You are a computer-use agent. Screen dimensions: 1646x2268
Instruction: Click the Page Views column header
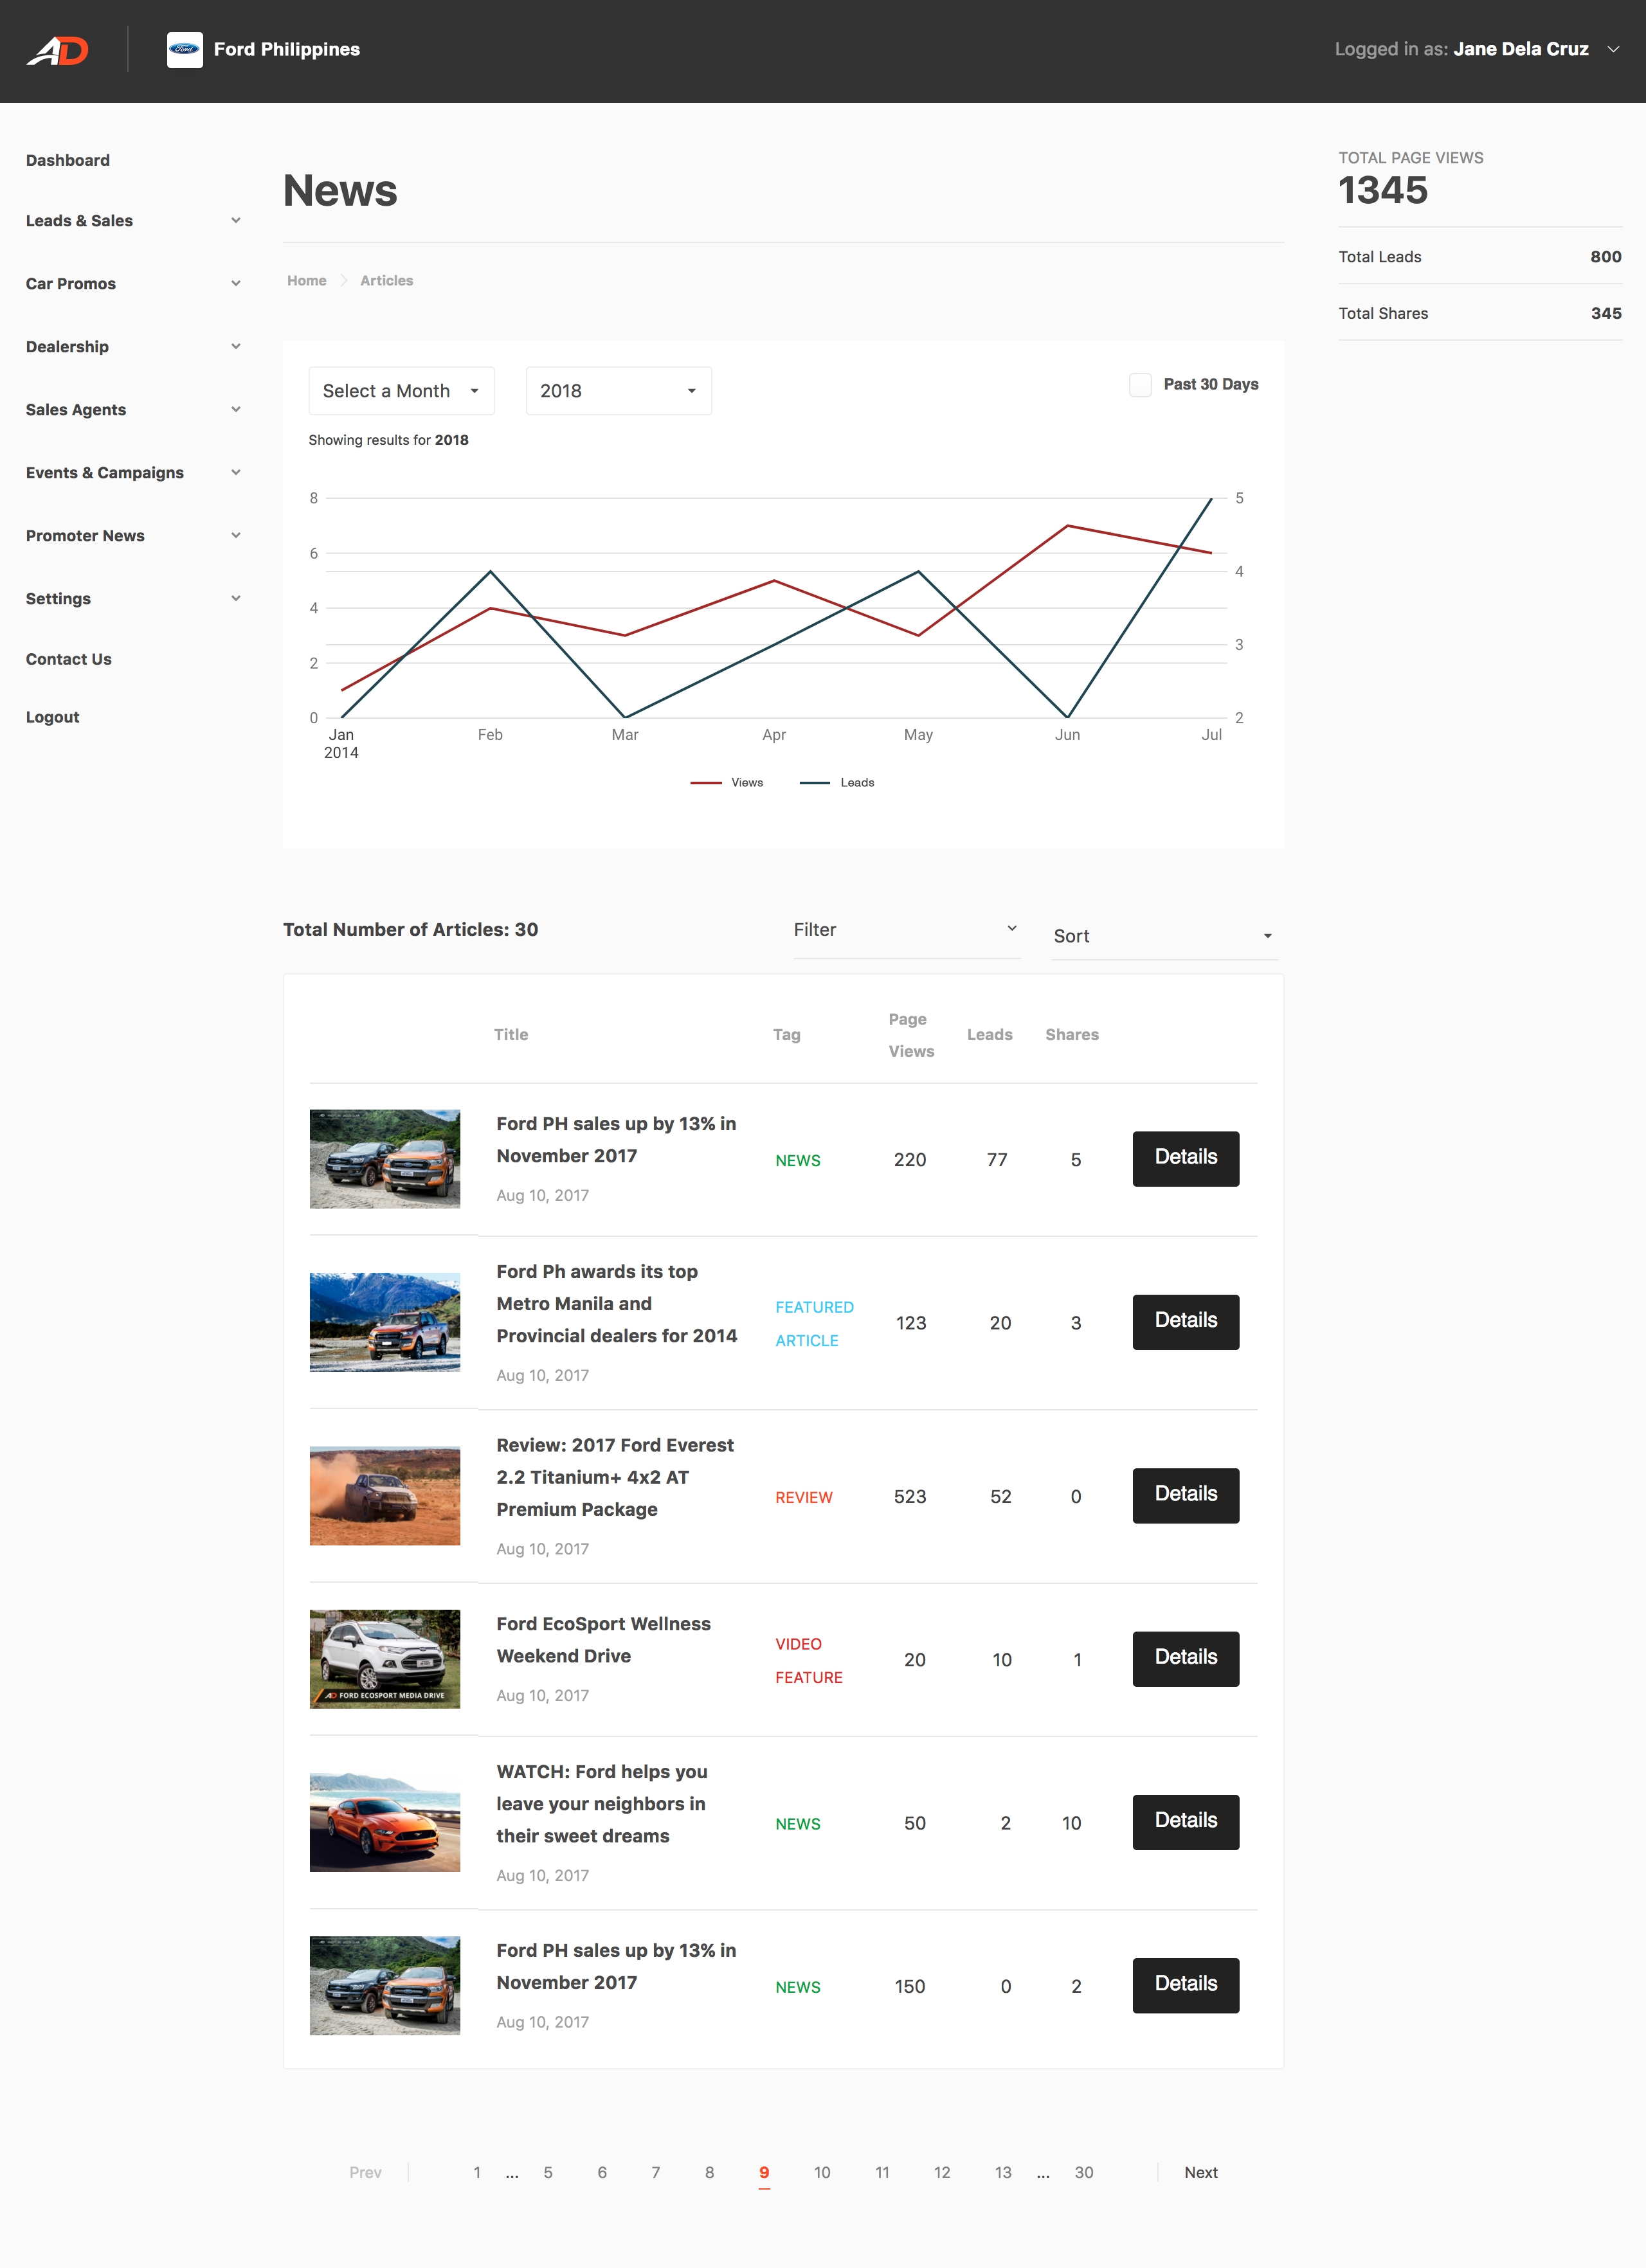(911, 1035)
